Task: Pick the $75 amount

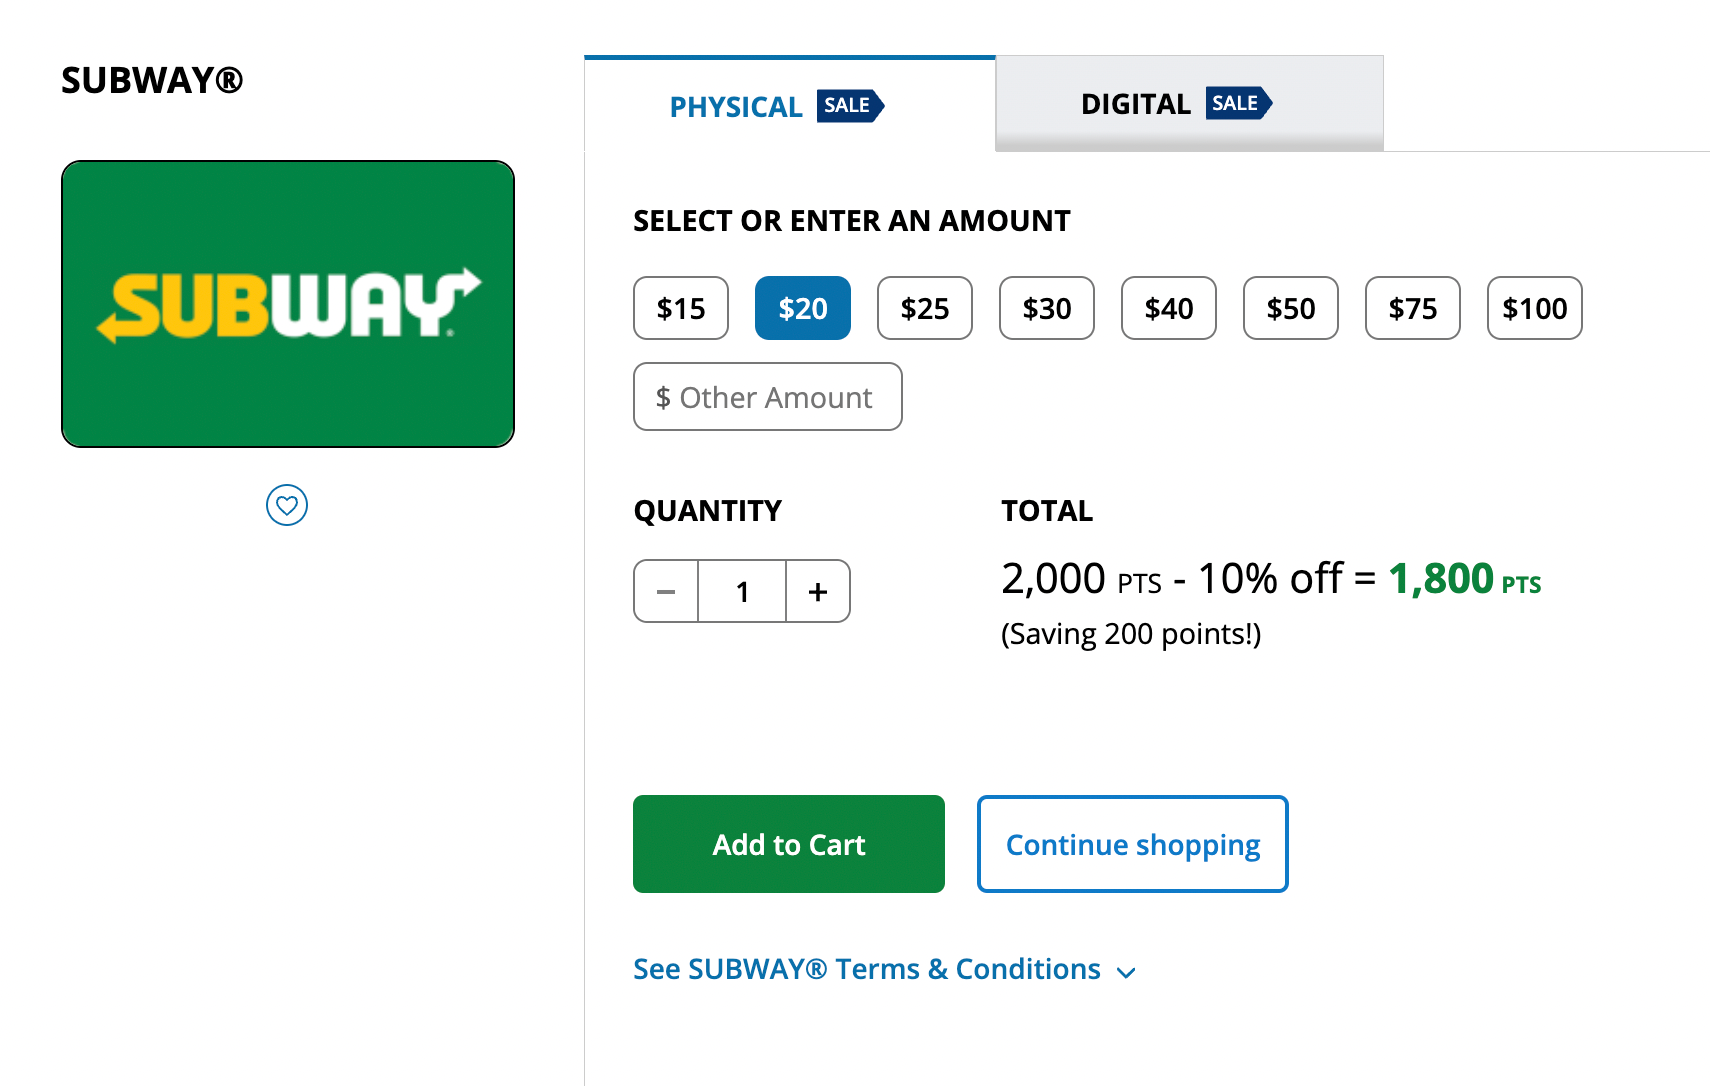Action: coord(1413,308)
